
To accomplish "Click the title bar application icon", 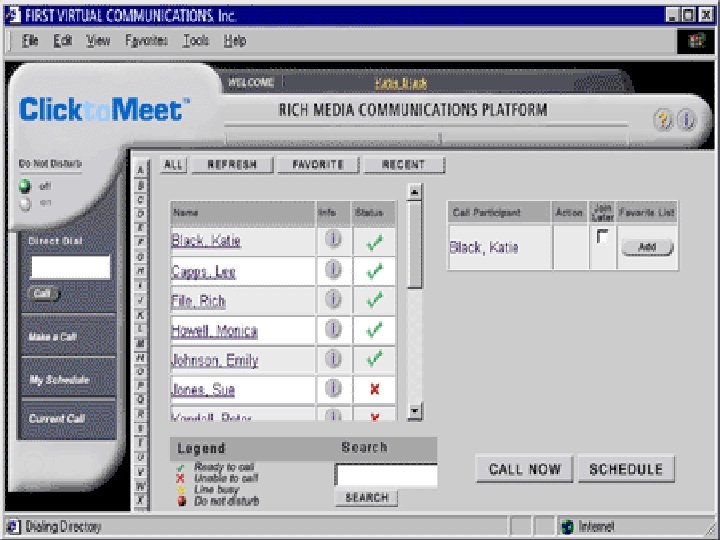I will (13, 15).
